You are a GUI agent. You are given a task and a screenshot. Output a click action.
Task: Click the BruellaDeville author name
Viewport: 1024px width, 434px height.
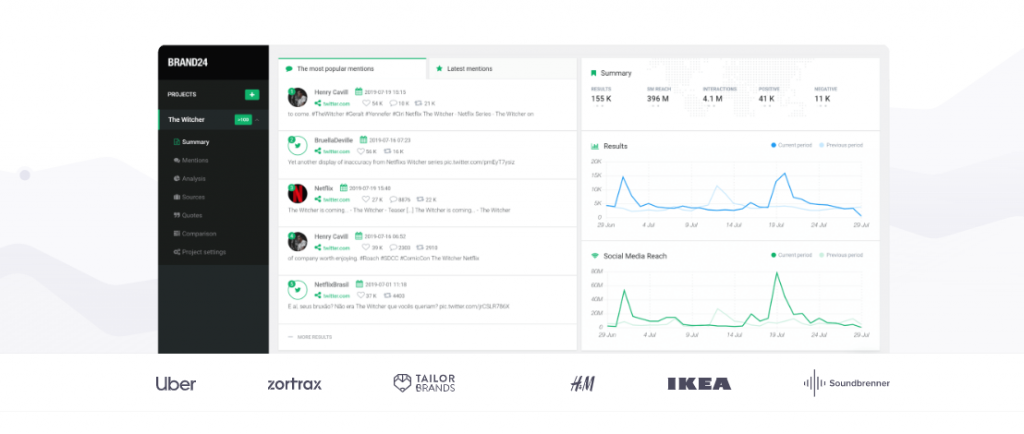click(x=334, y=140)
